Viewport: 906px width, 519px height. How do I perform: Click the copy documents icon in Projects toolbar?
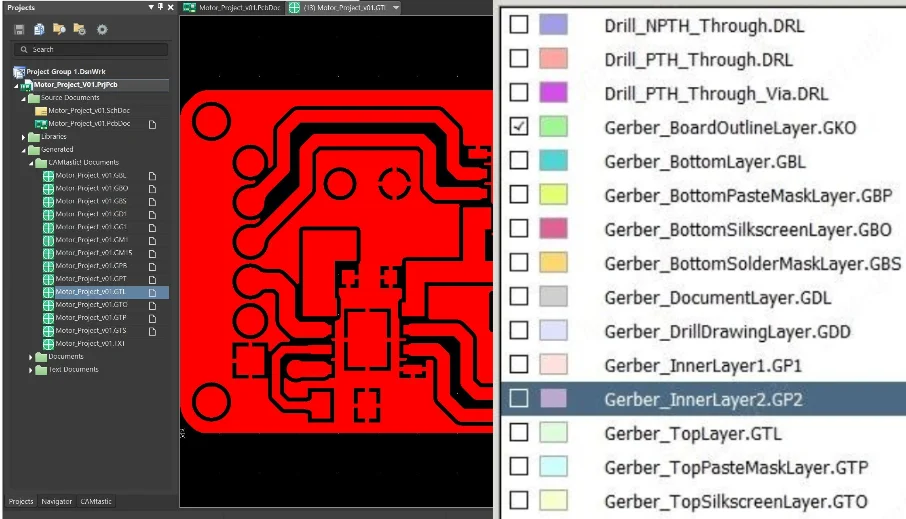(39, 30)
